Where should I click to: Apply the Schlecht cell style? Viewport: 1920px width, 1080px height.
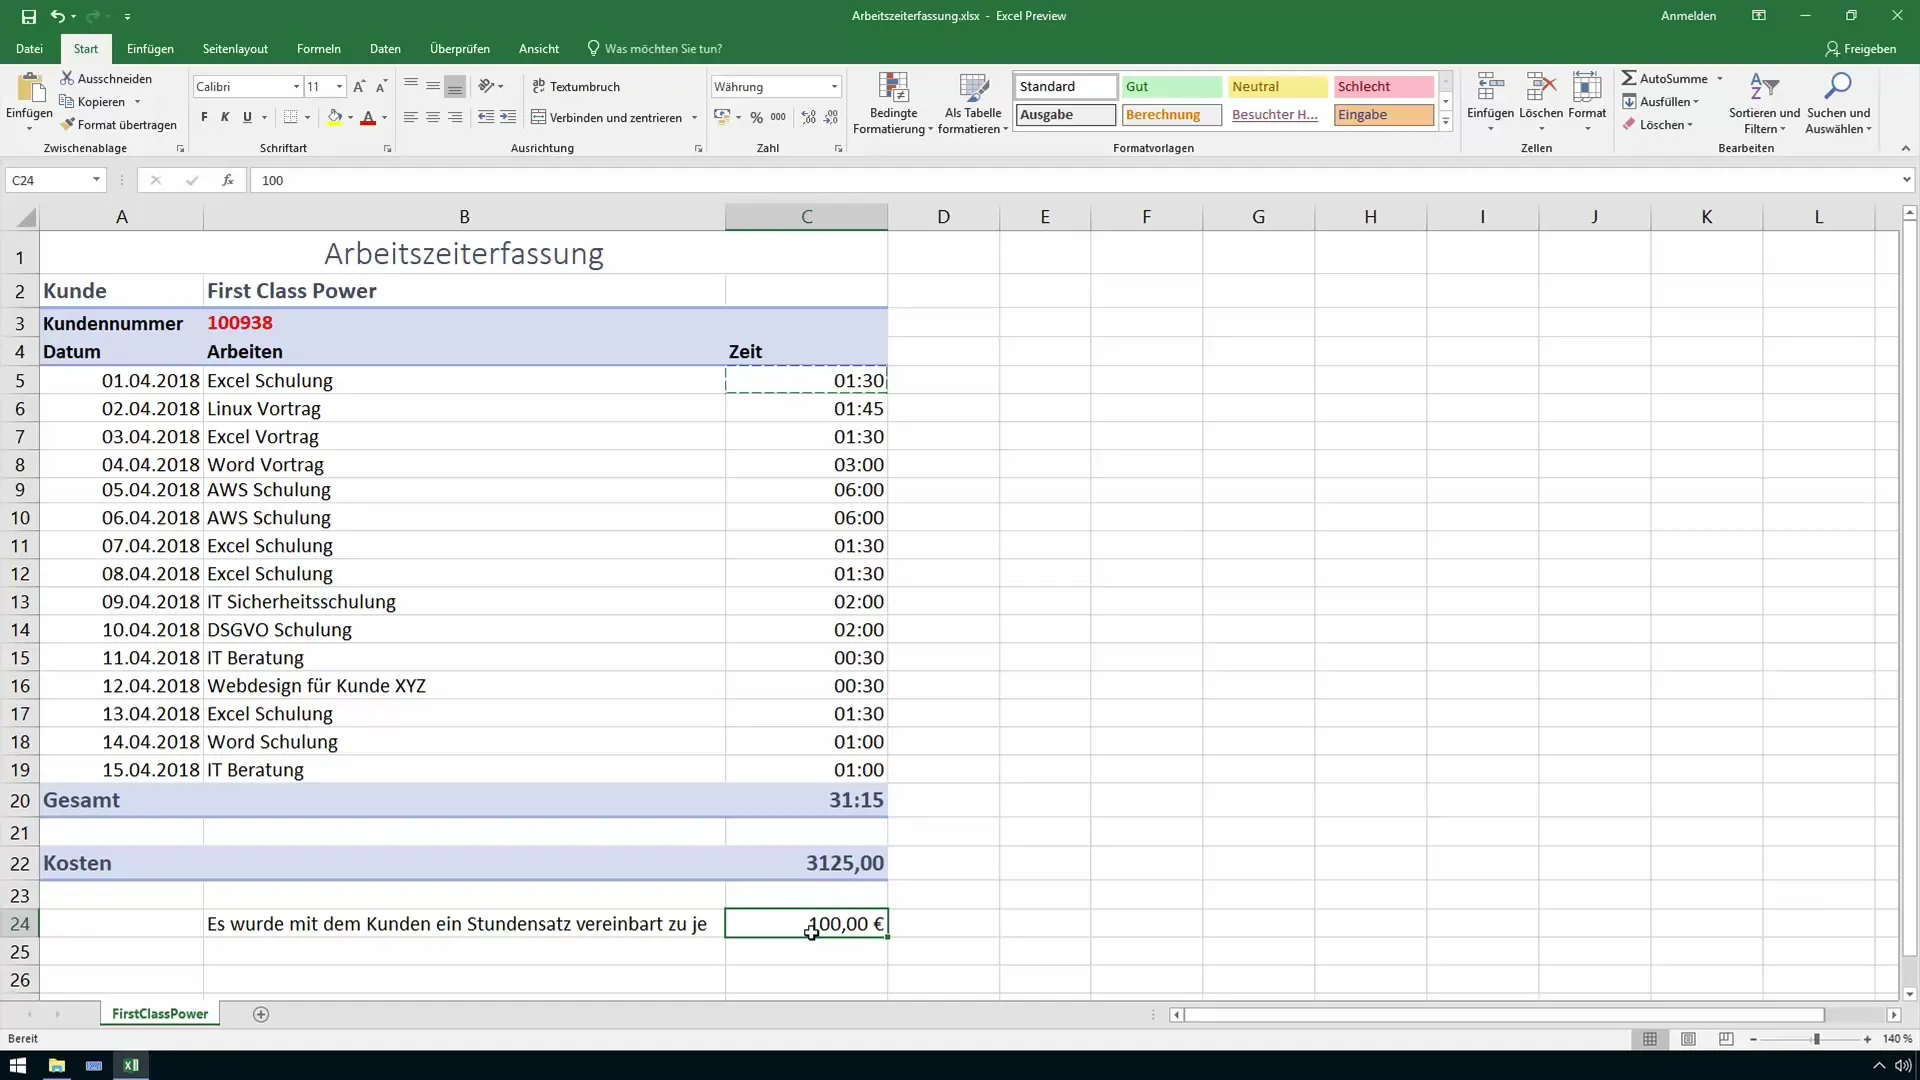(x=1383, y=87)
